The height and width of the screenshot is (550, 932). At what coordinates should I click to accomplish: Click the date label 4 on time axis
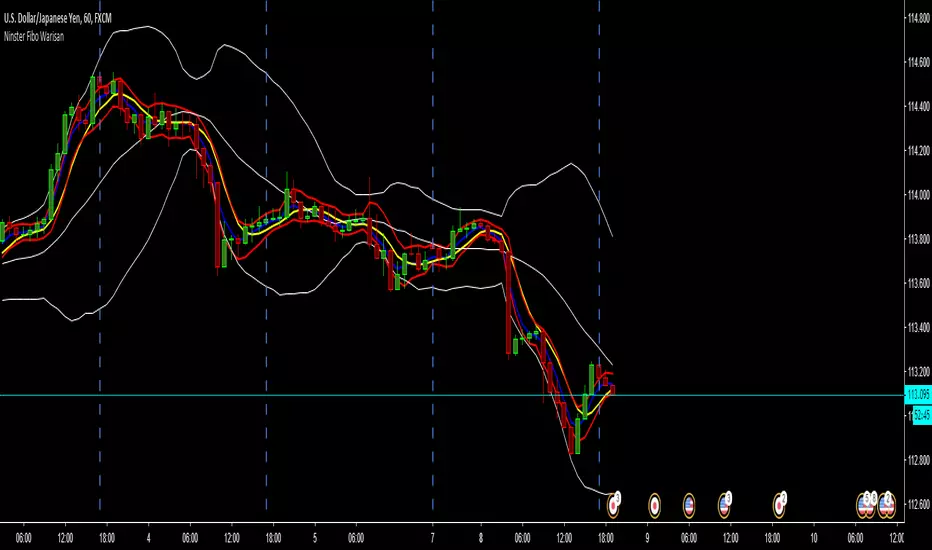tap(149, 538)
